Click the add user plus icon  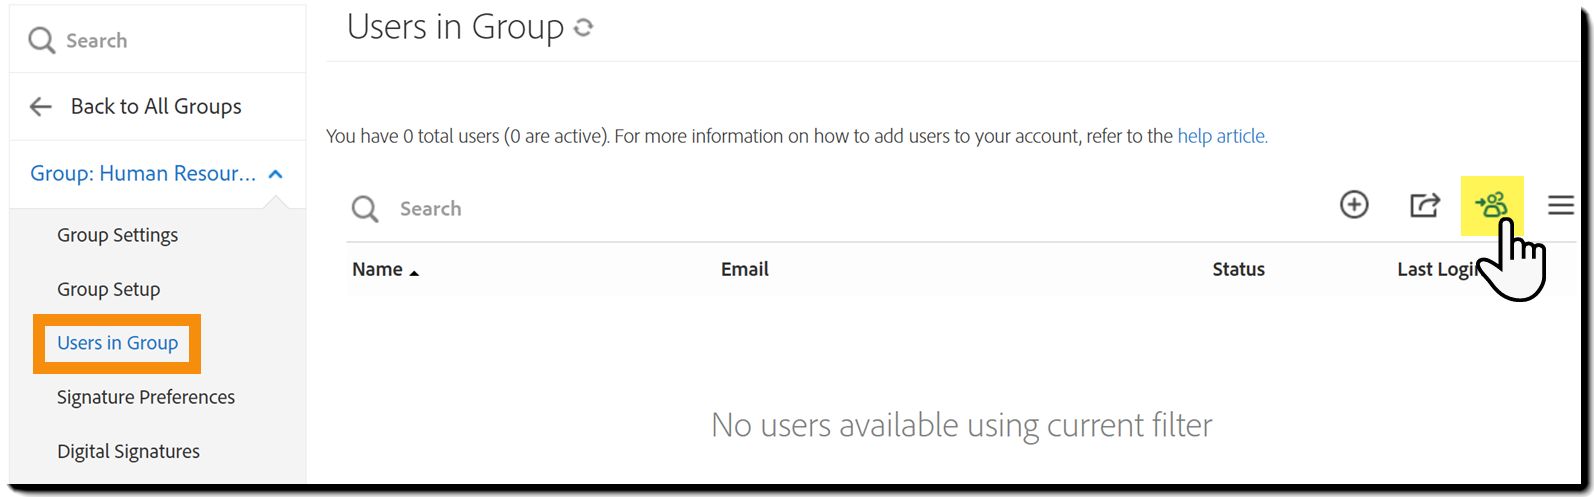pyautogui.click(x=1354, y=205)
